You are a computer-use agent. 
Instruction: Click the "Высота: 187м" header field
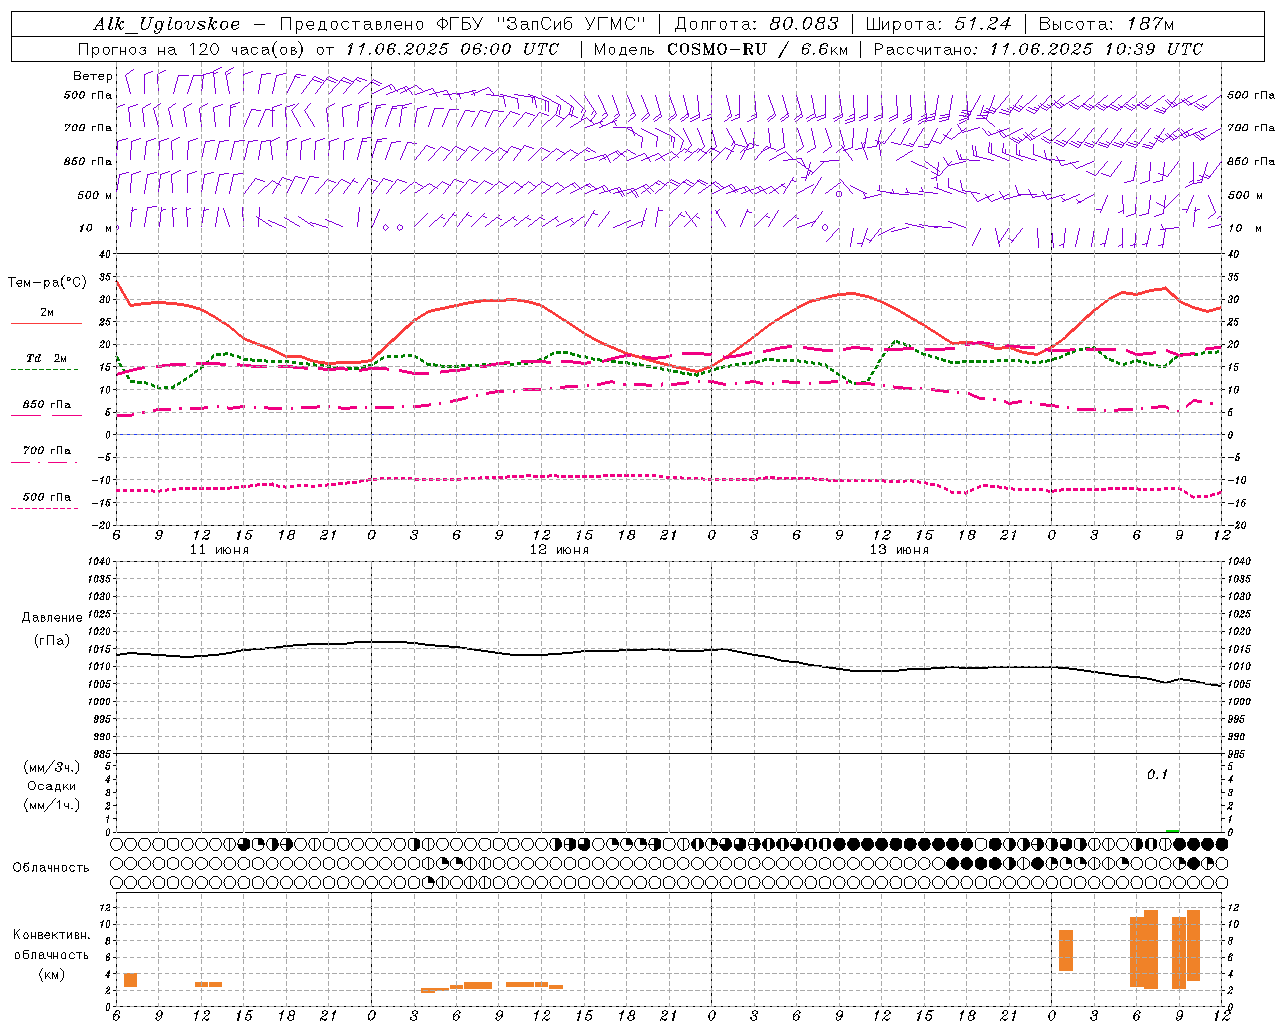1107,24
